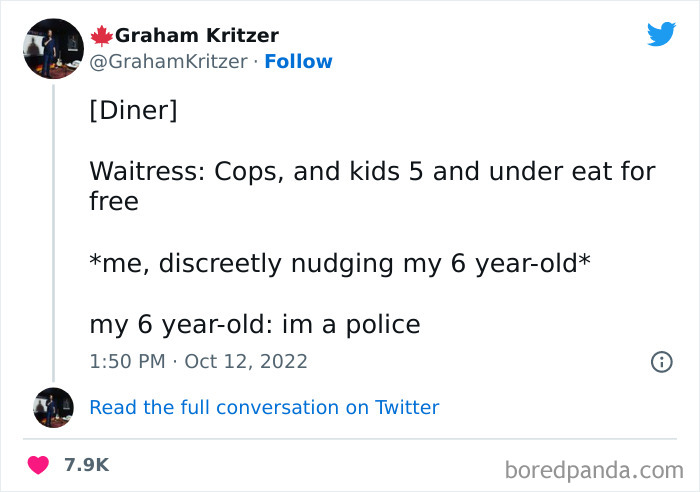Screen dimensions: 700x492
Task: Click the "[Diner]" line of the tweet
Action: pyautogui.click(x=133, y=109)
